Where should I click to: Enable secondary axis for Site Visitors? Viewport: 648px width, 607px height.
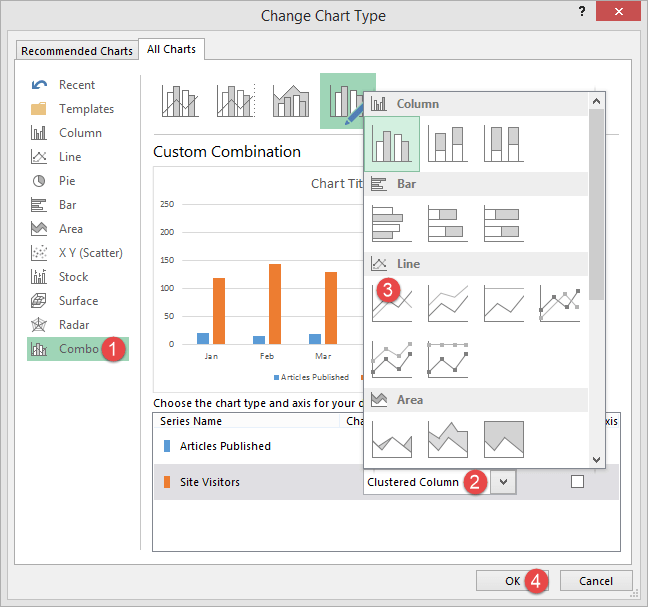point(577,482)
